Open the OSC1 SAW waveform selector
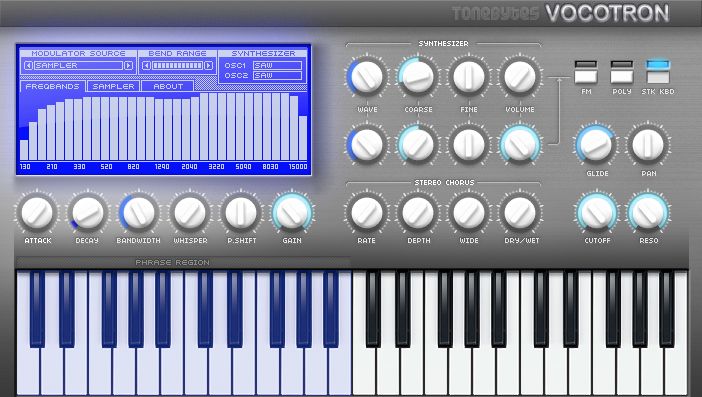 point(277,65)
